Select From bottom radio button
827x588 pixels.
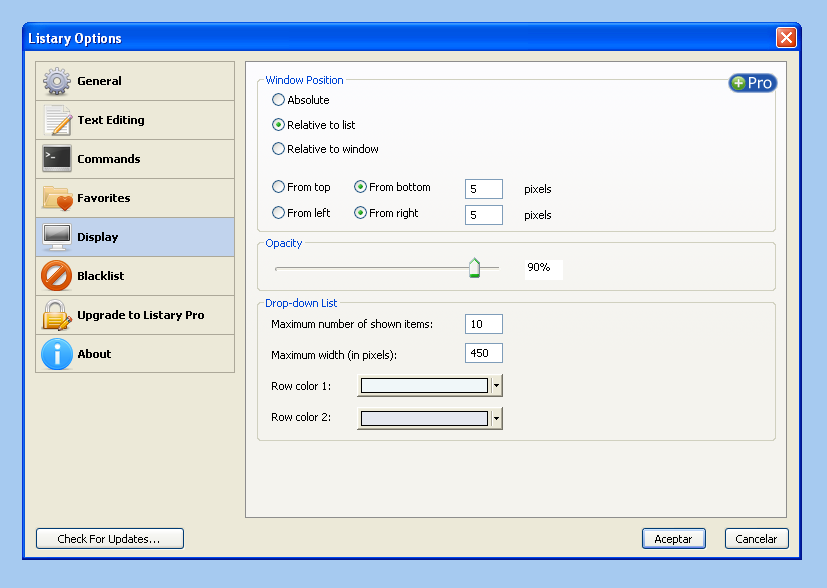[x=360, y=187]
